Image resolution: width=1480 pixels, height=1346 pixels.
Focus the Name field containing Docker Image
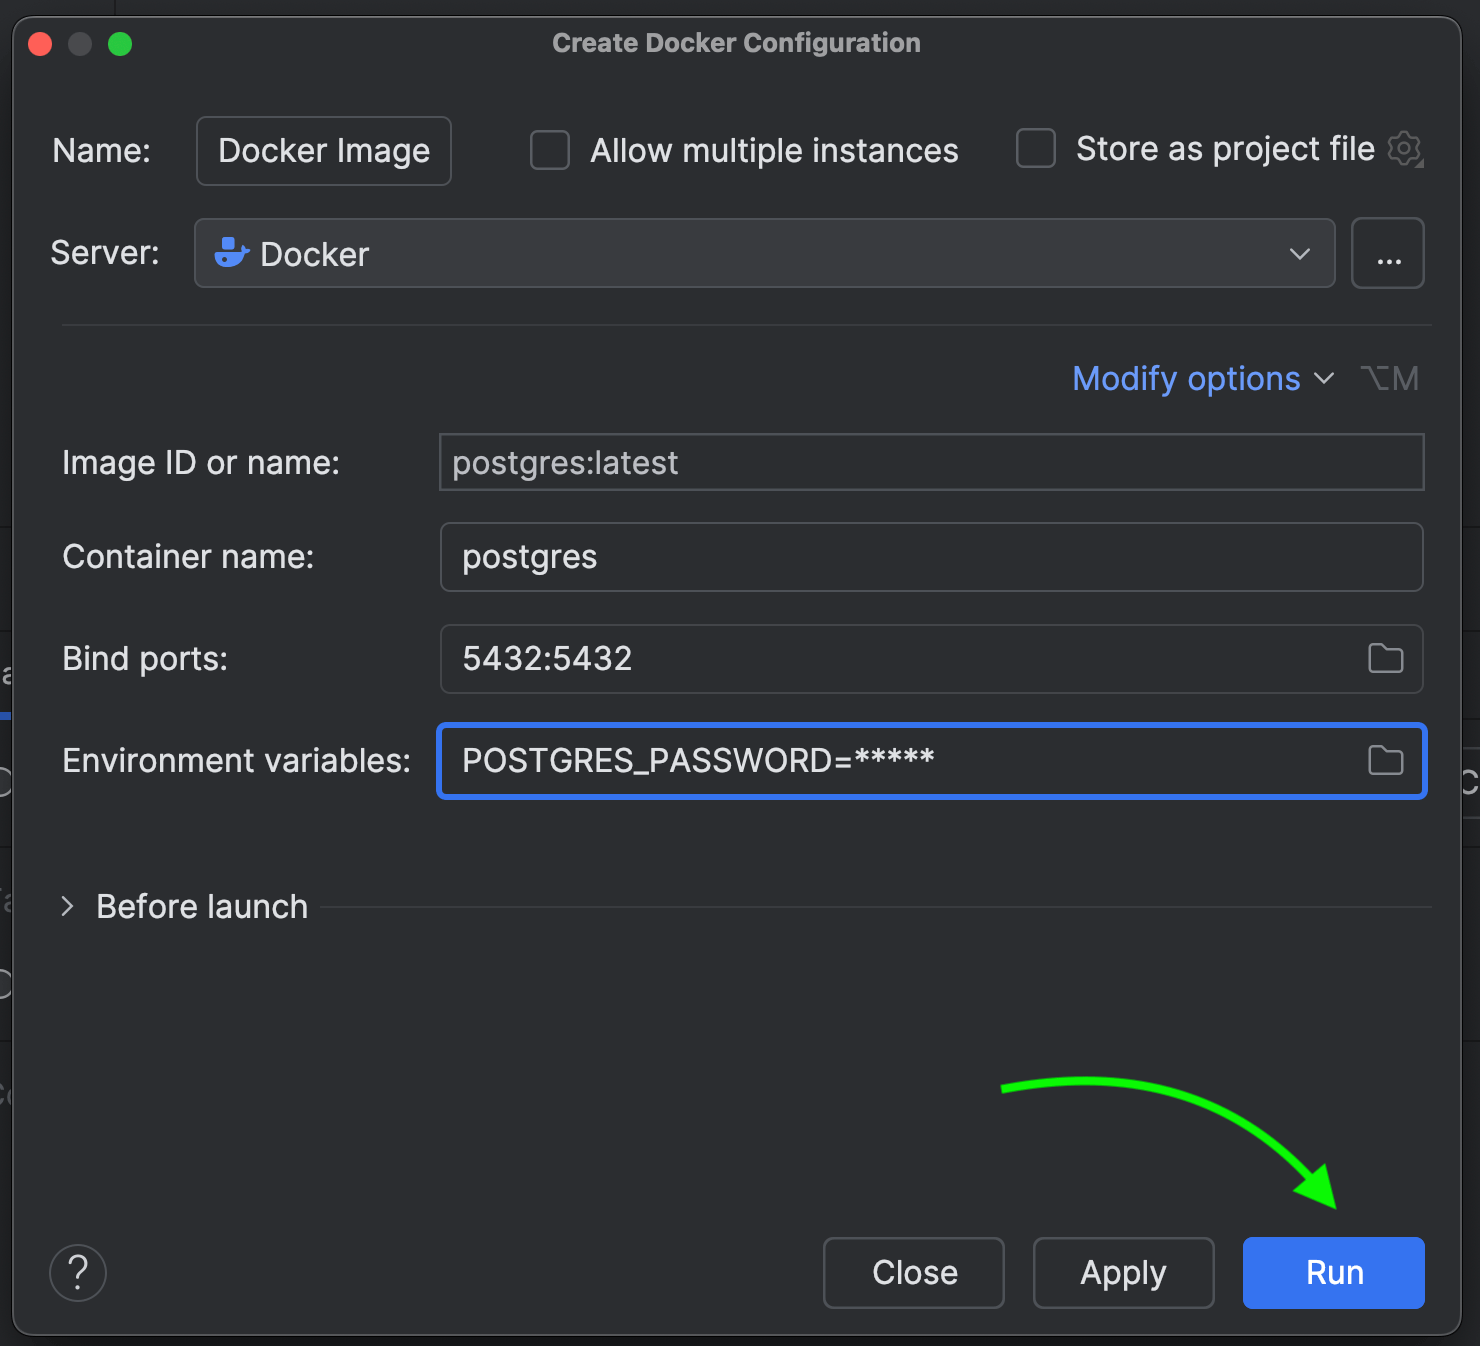tap(324, 151)
